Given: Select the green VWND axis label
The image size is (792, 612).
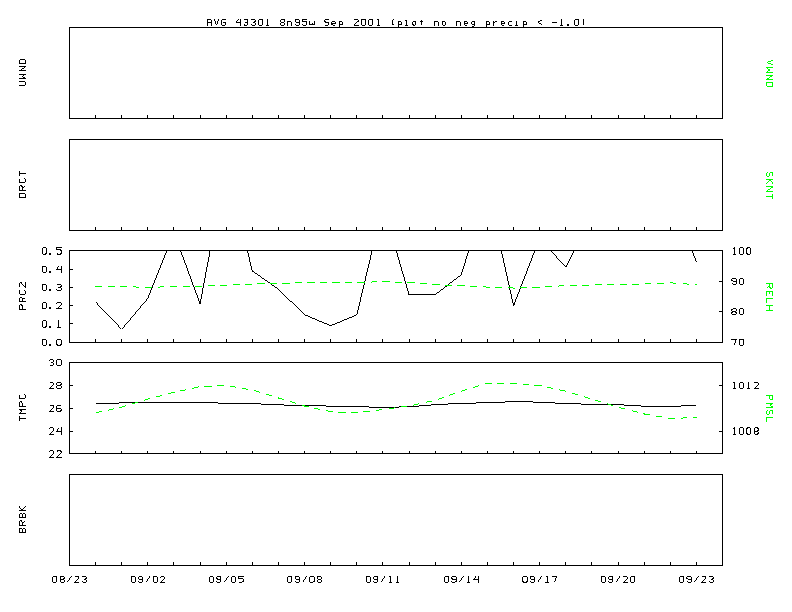Looking at the screenshot, I should 769,74.
